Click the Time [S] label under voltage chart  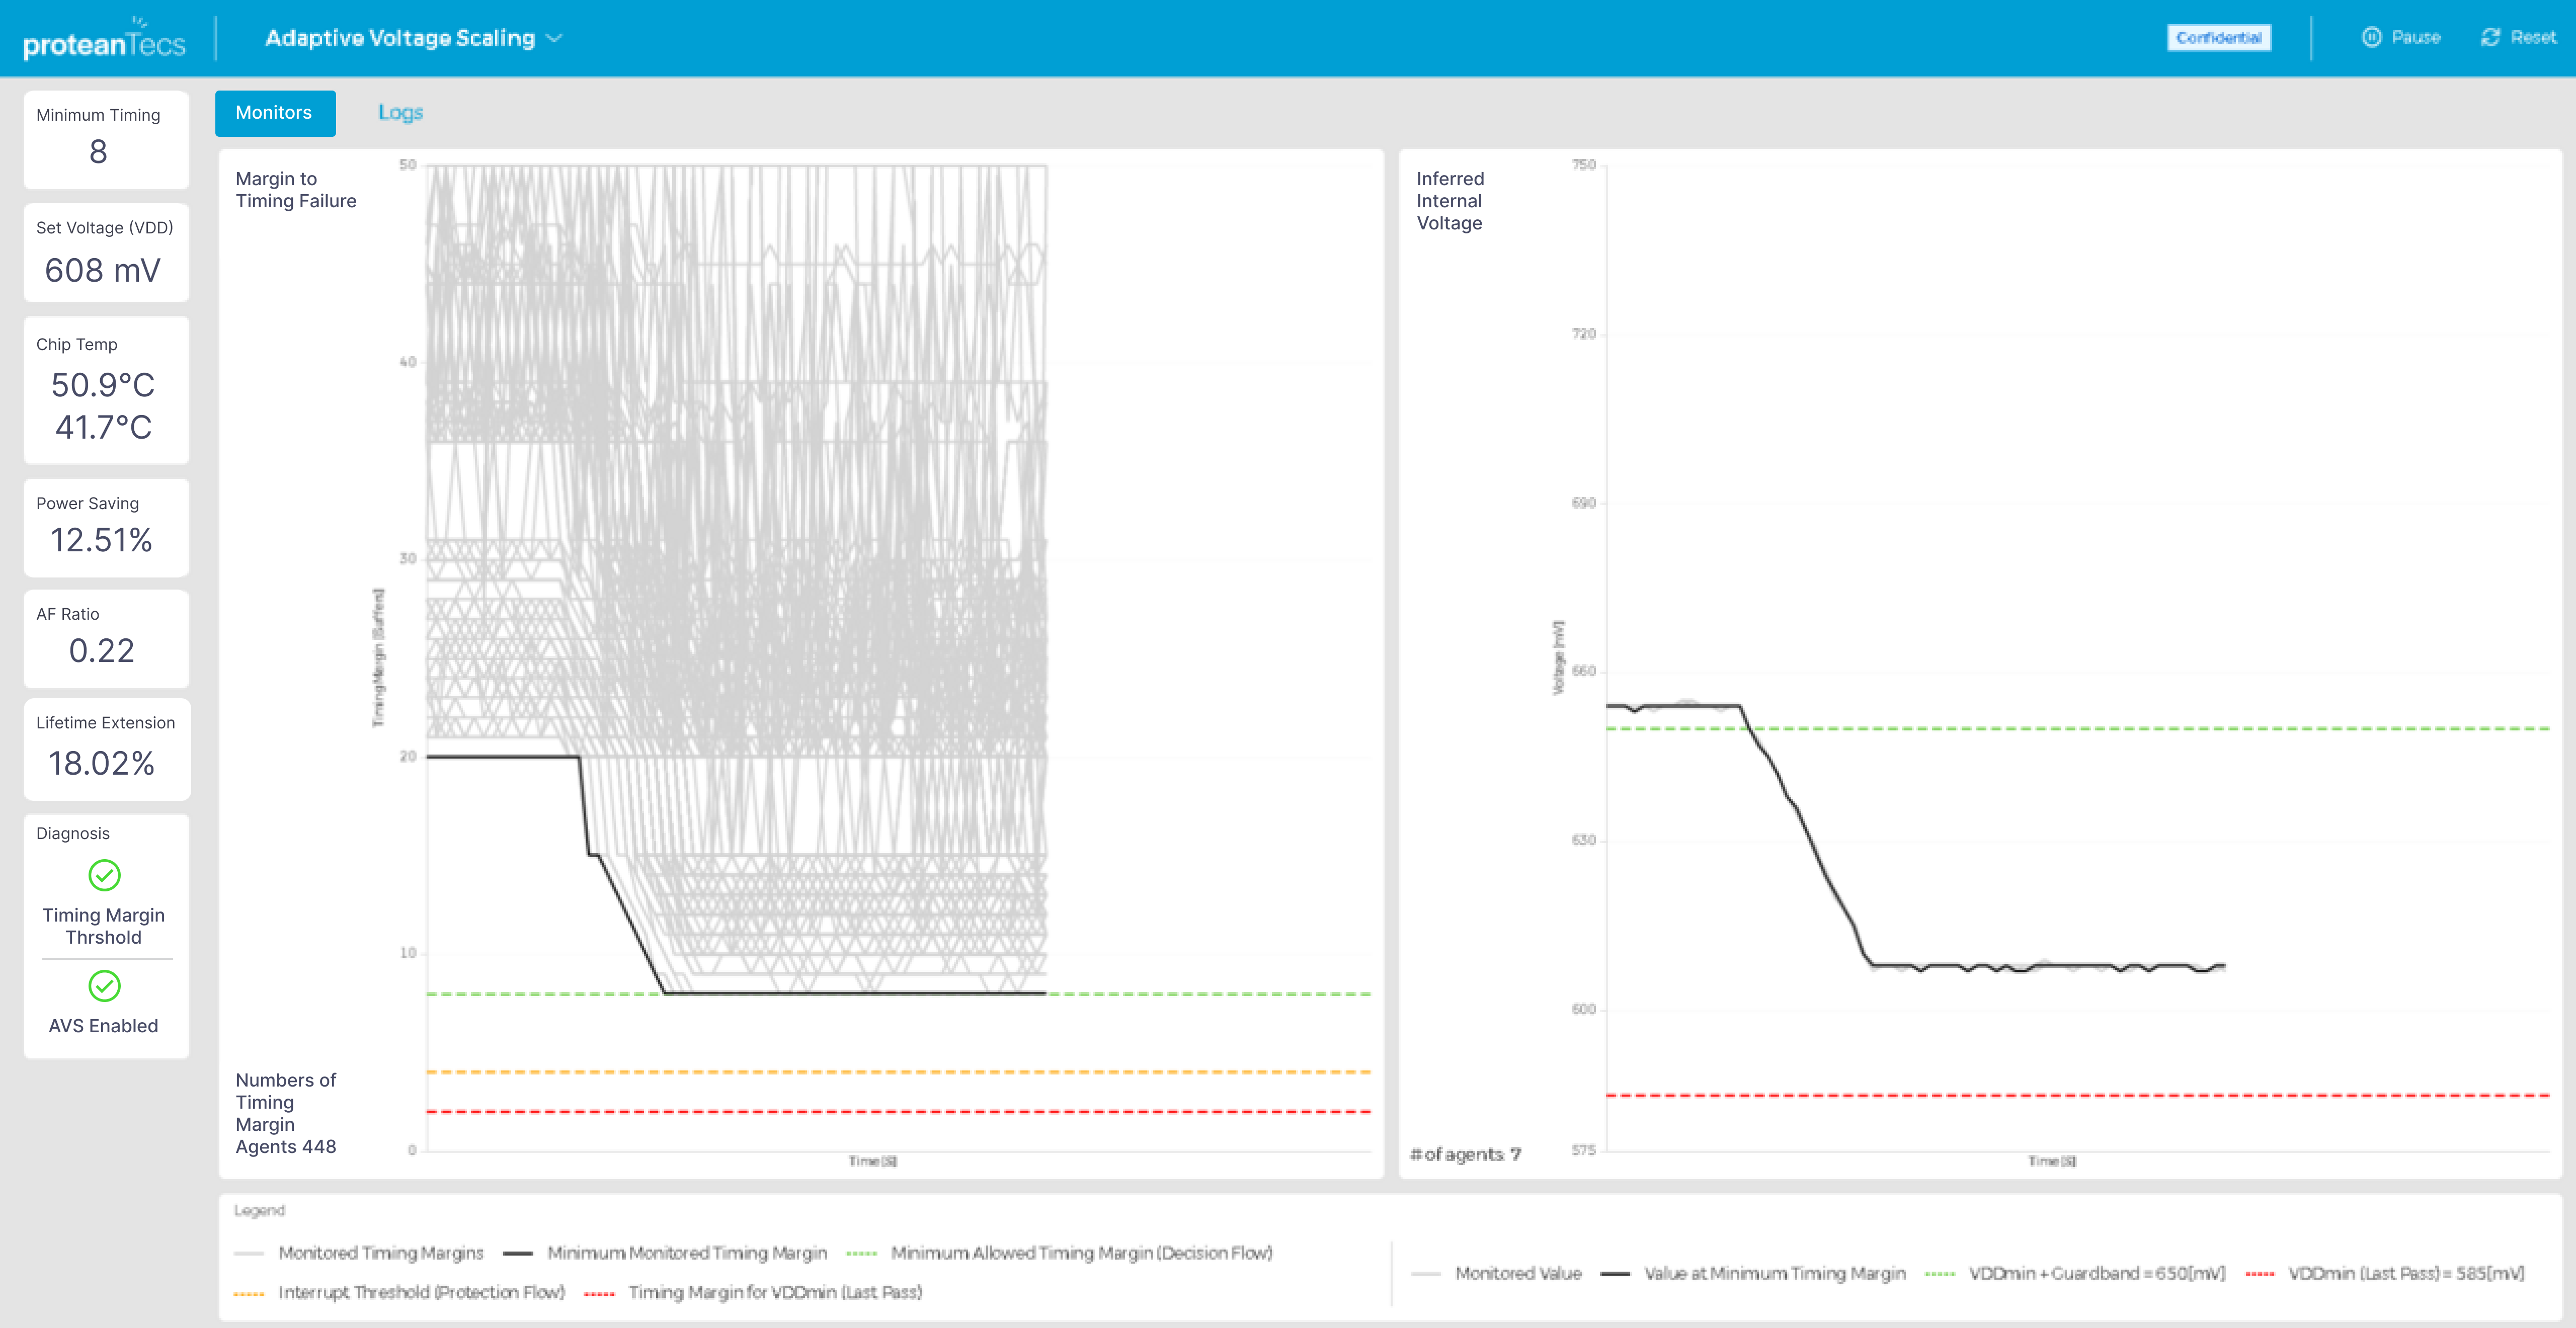[x=2052, y=1161]
